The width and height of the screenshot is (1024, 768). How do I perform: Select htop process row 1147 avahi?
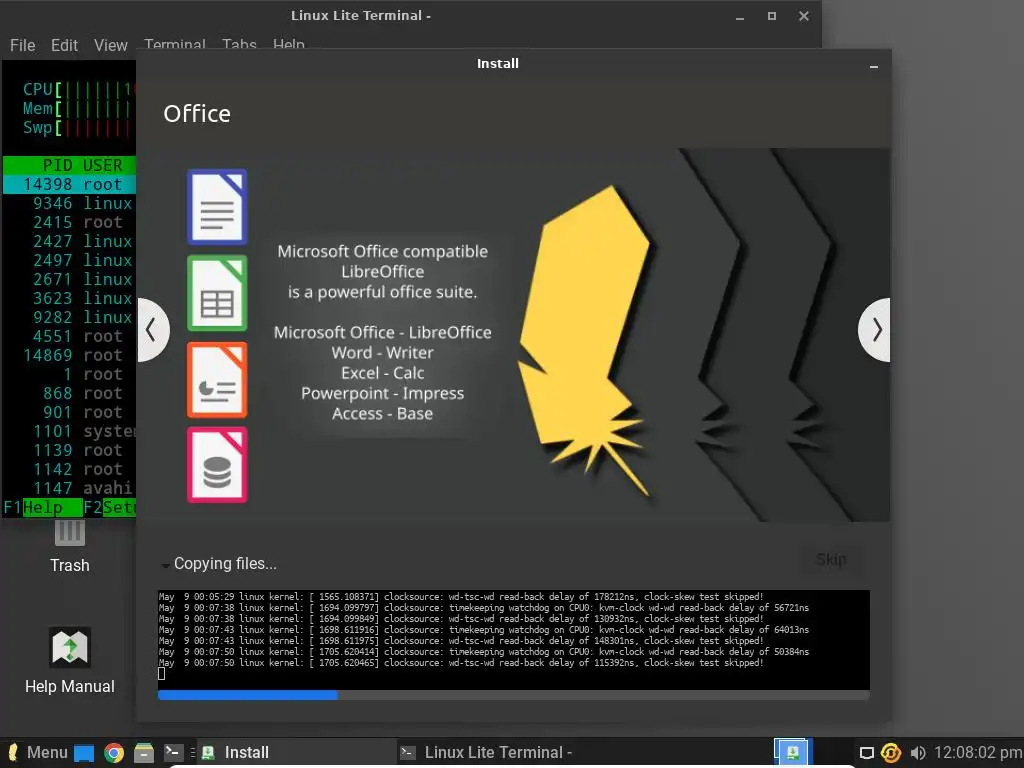click(69, 488)
